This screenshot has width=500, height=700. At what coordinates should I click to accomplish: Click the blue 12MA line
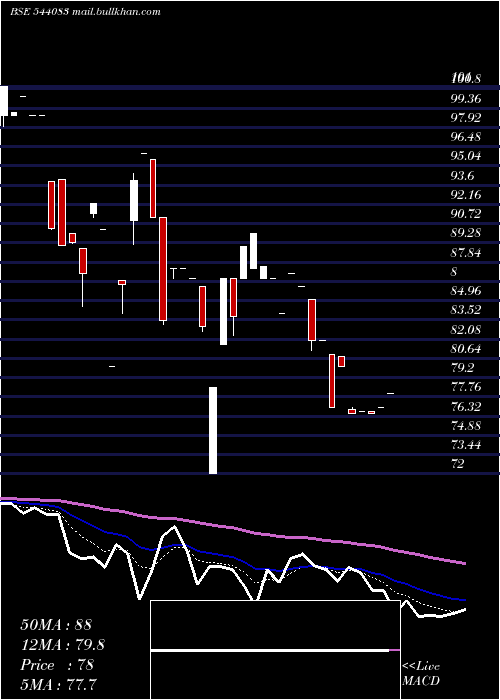coord(232,555)
